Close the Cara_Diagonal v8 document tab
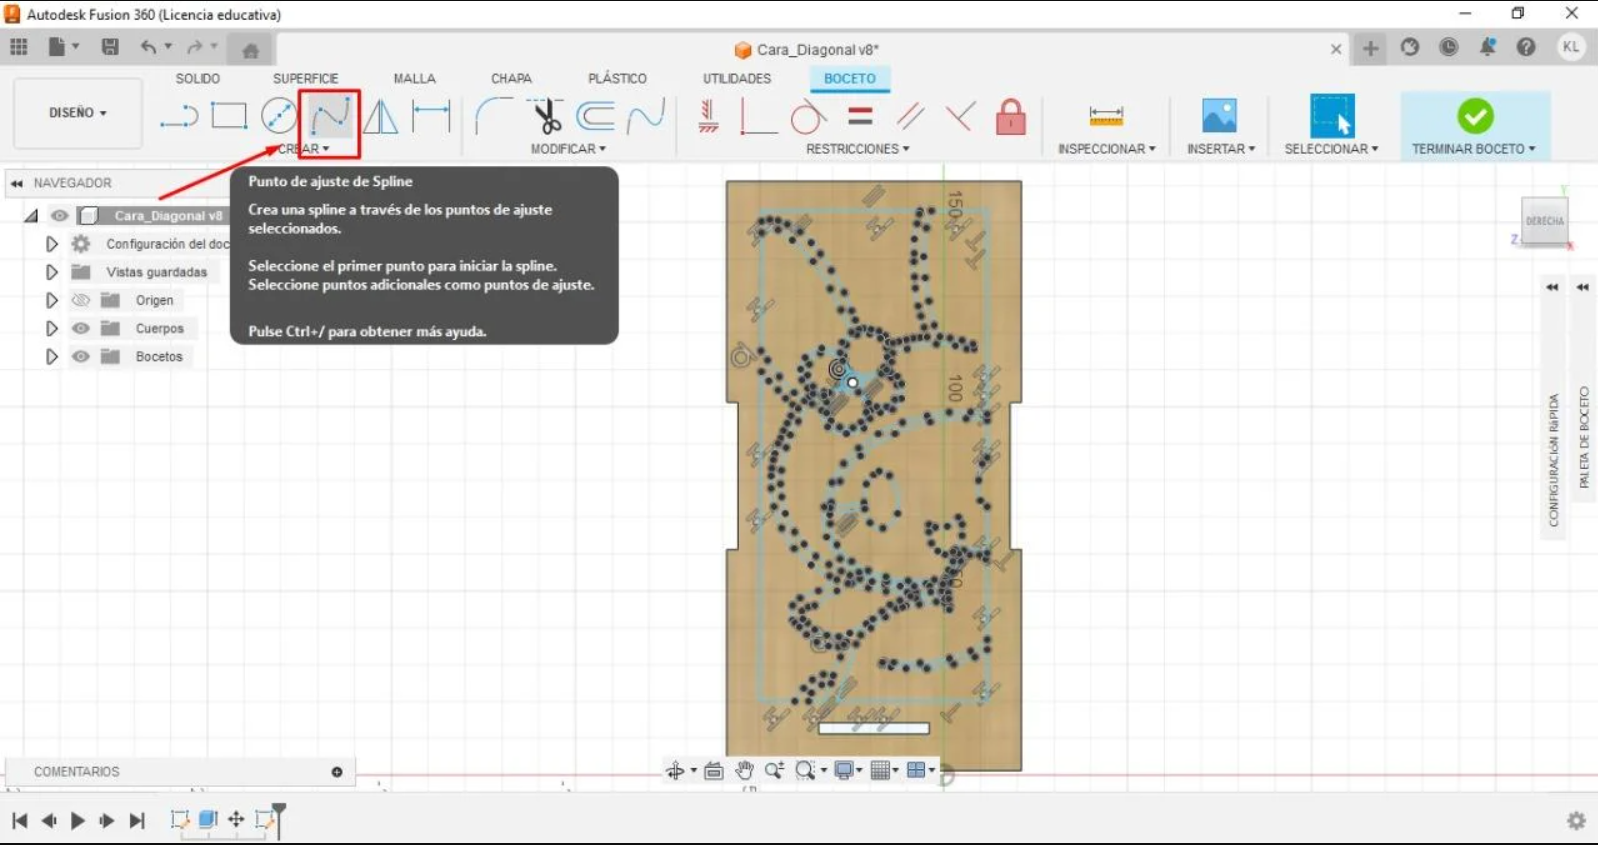The width and height of the screenshot is (1598, 845). point(1336,49)
